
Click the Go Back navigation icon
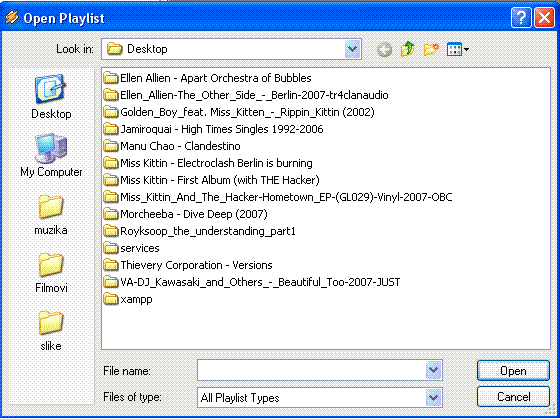click(x=384, y=49)
